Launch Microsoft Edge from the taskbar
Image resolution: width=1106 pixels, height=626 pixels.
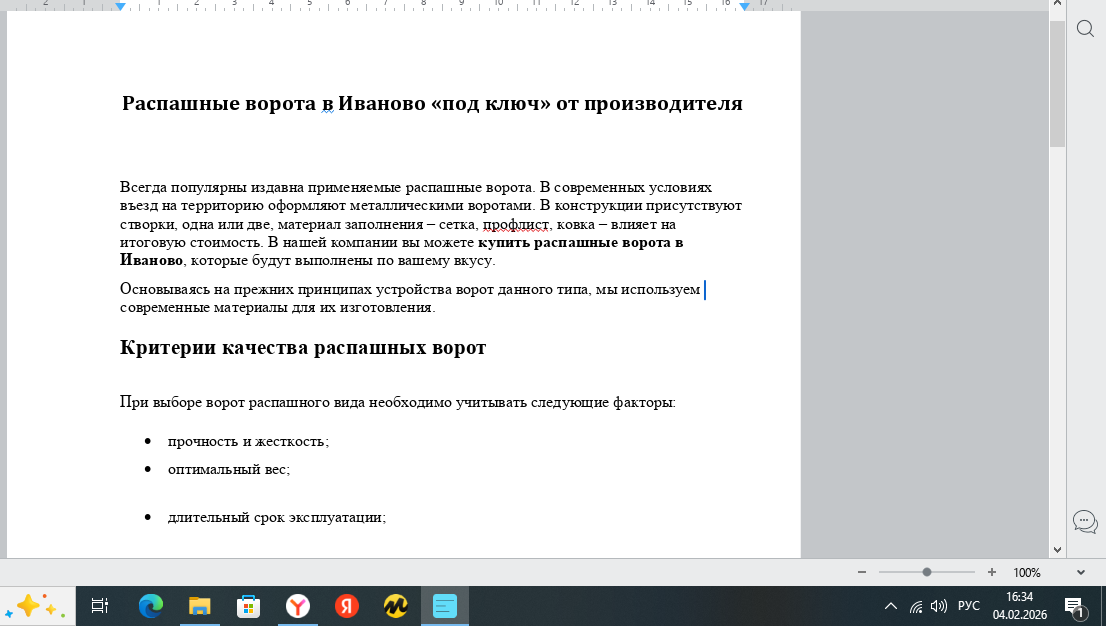[149, 605]
